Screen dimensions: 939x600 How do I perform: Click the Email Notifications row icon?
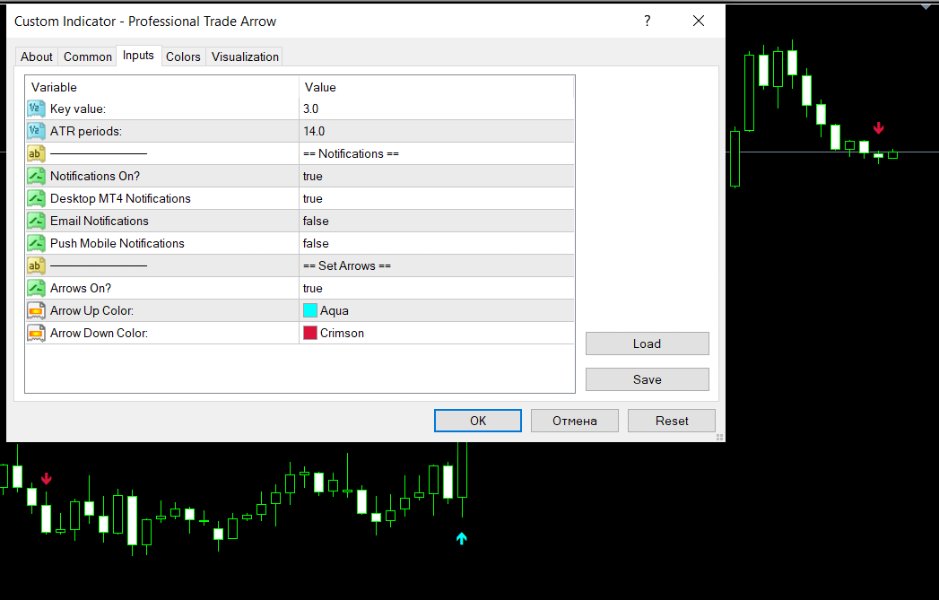36,220
